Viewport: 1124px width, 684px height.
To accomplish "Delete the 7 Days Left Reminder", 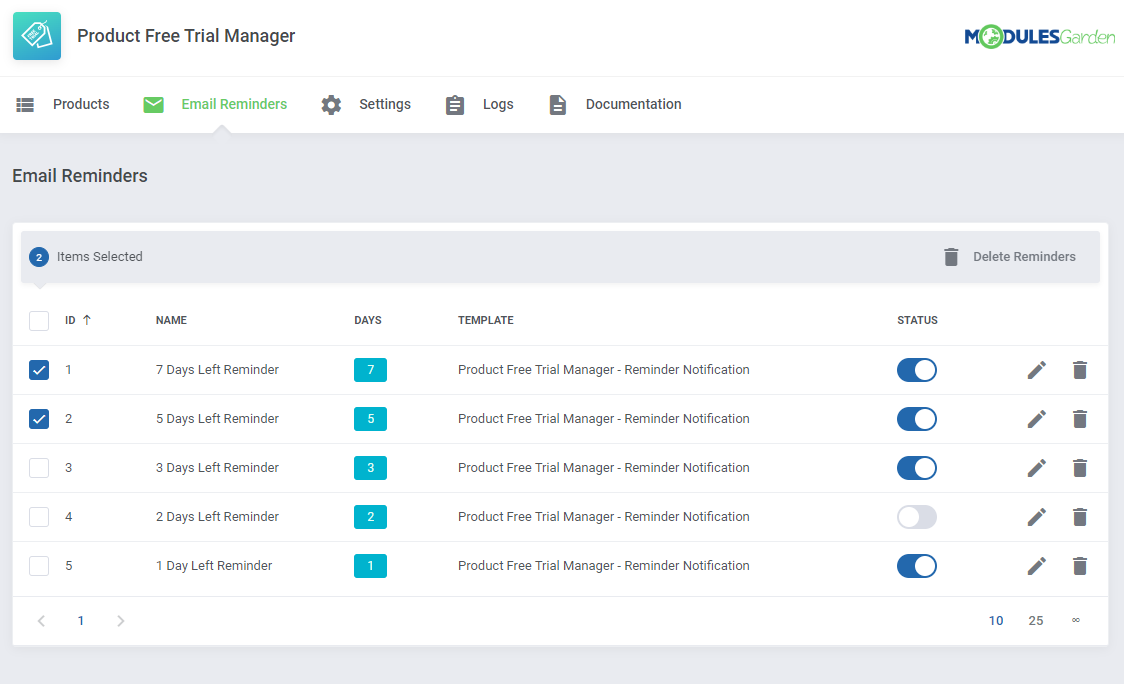I will 1080,370.
